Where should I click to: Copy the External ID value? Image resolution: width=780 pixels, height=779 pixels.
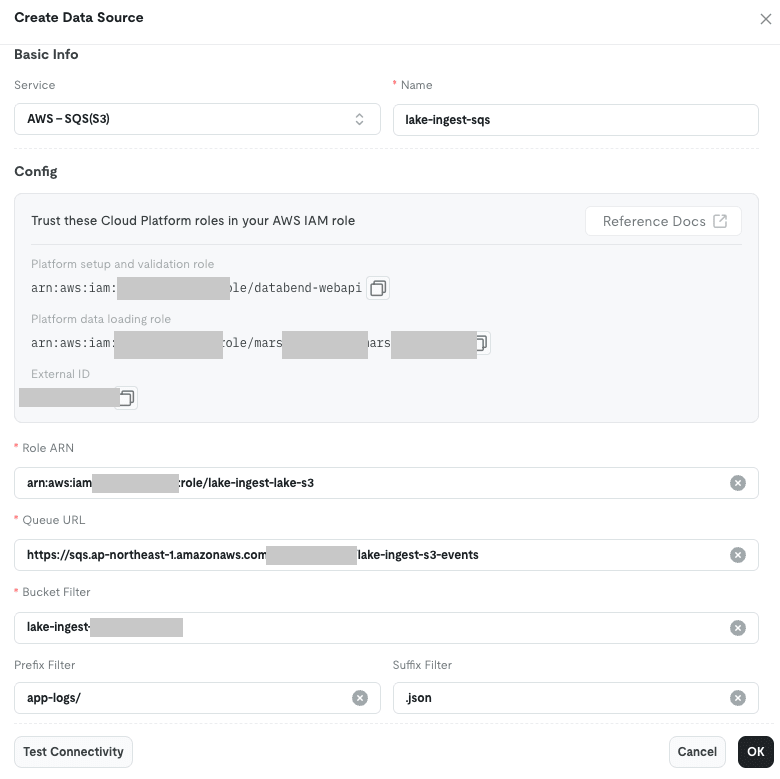pos(126,398)
